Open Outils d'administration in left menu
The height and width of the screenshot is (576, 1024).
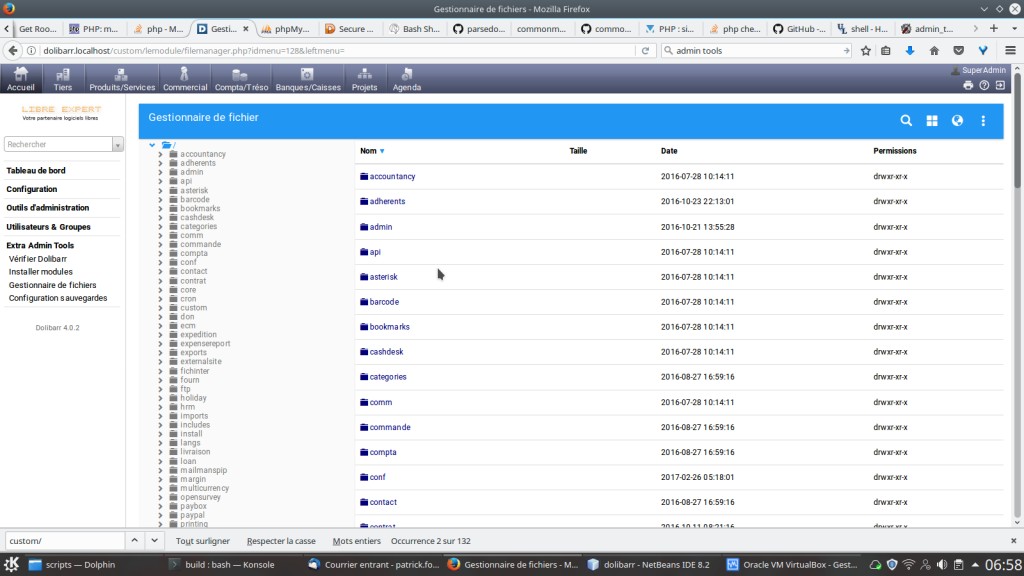(48, 208)
